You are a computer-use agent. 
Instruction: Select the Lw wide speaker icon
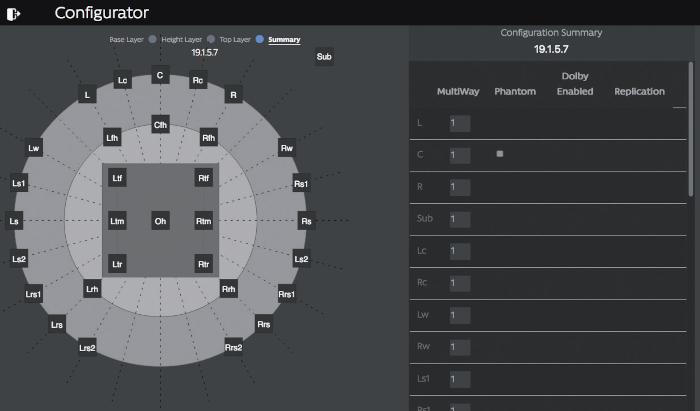click(34, 148)
